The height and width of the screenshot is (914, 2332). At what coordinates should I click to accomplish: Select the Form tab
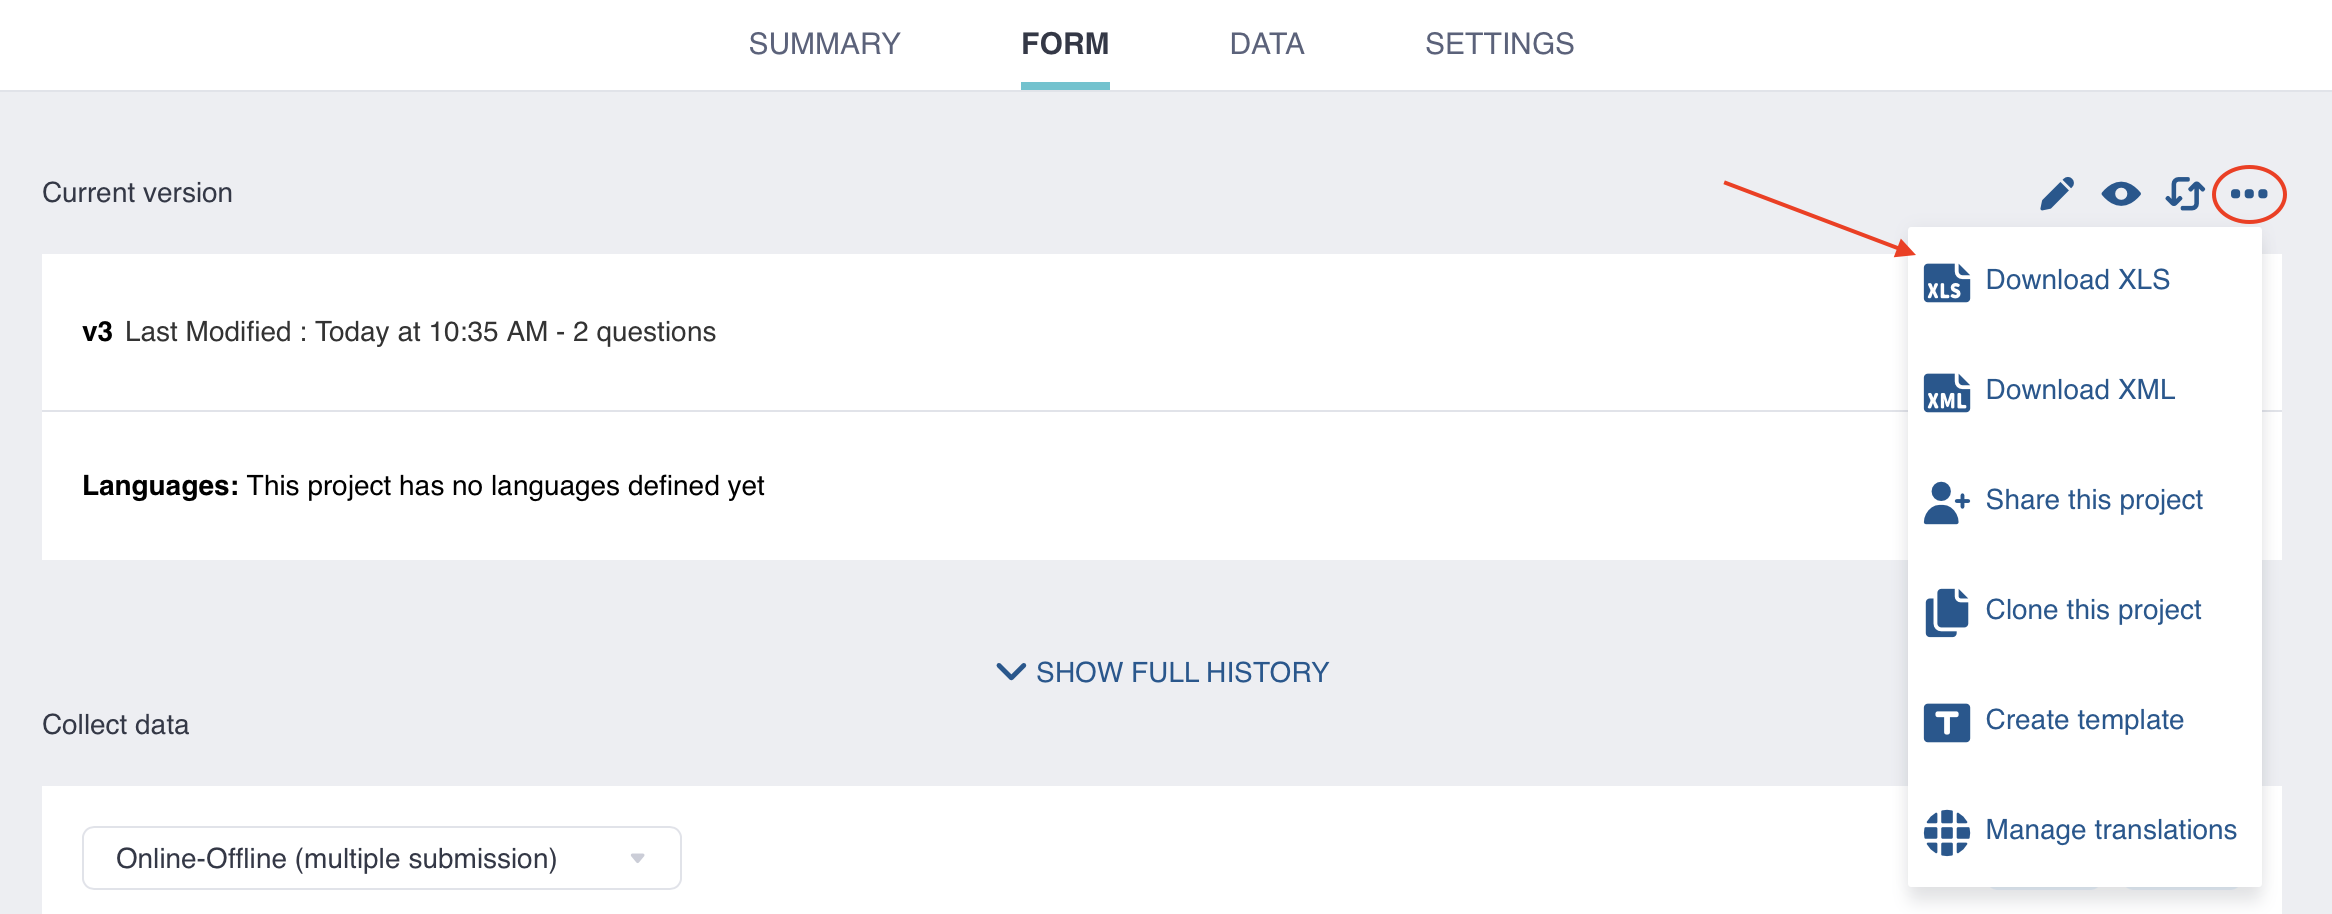tap(1065, 44)
